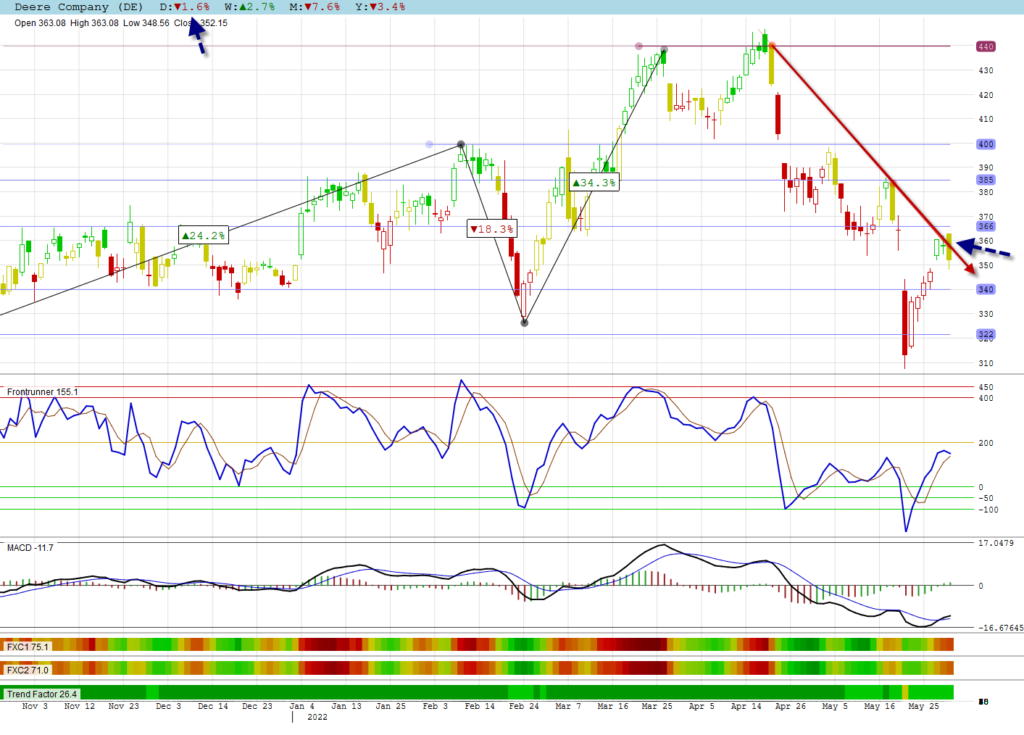Select the daily change D: 1.6% value
This screenshot has height=735, width=1024.
pos(185,7)
